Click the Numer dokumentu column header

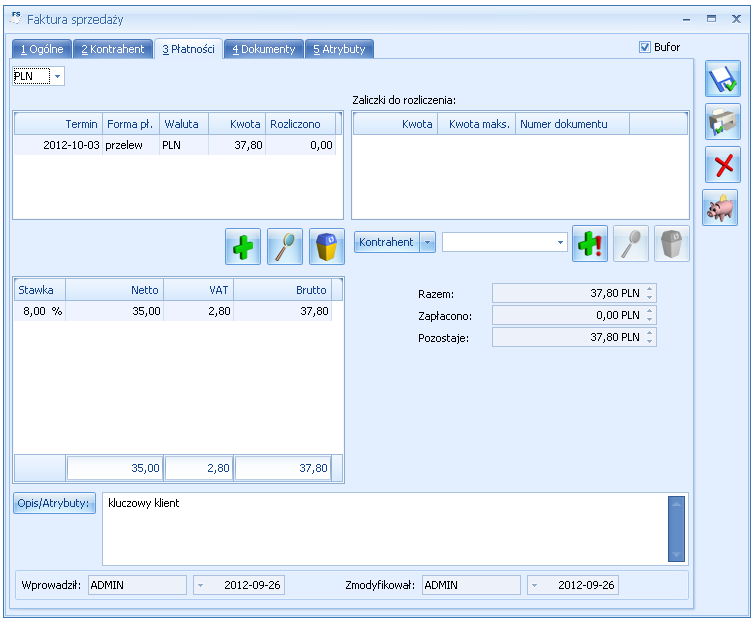572,124
